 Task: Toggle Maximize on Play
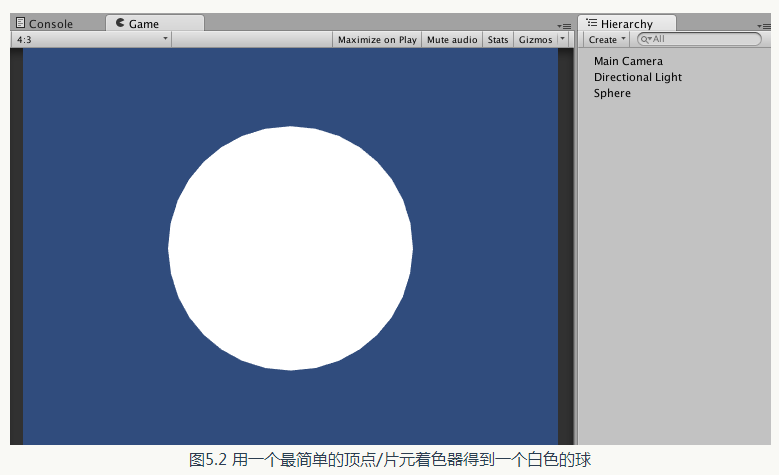pyautogui.click(x=377, y=40)
